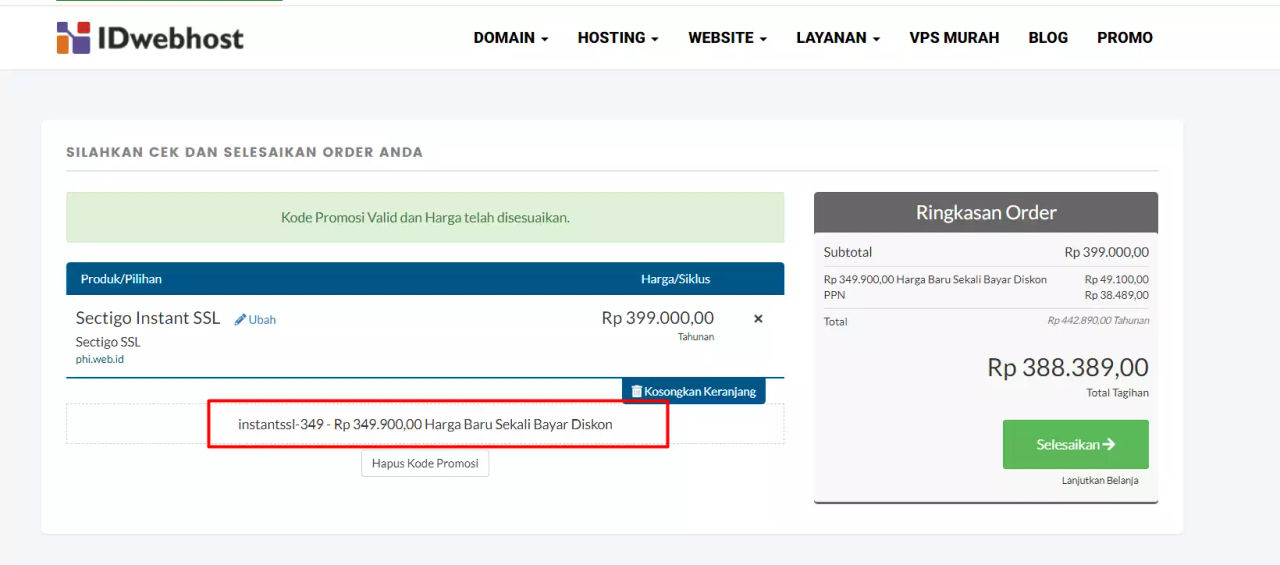Screen dimensions: 1280x565
Task: Click the pencil icon next to Ubah
Action: 240,320
